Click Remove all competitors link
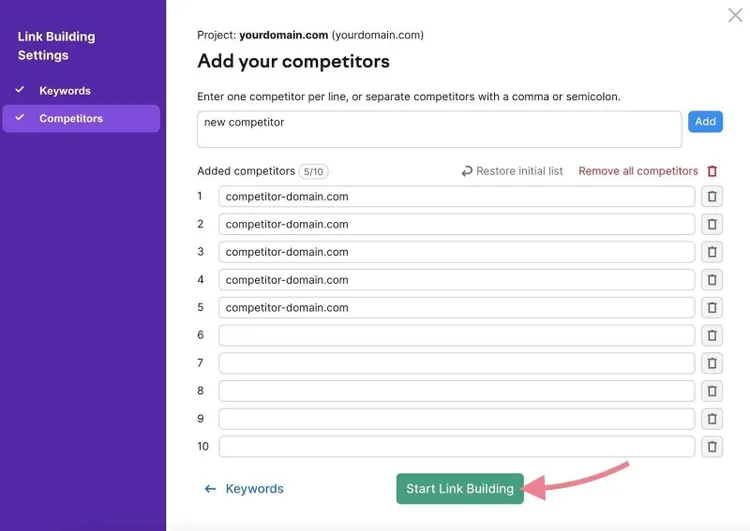Viewport: 750px width, 531px height. 638,171
